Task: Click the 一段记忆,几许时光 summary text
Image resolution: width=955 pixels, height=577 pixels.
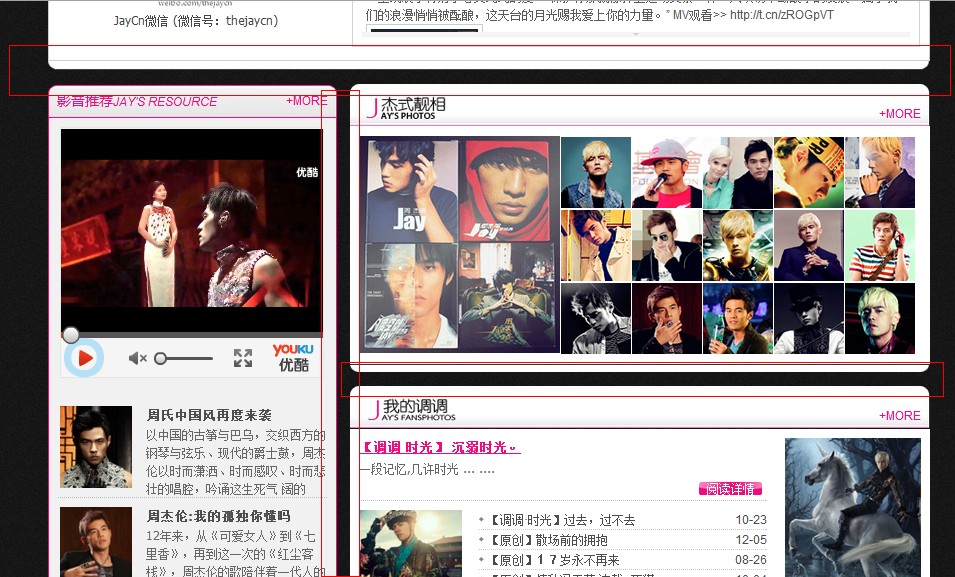Action: [427, 470]
